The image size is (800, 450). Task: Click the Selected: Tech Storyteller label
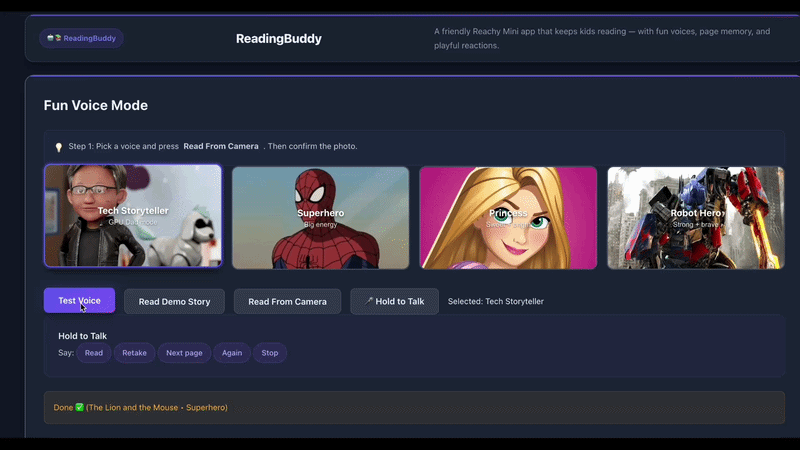496,302
